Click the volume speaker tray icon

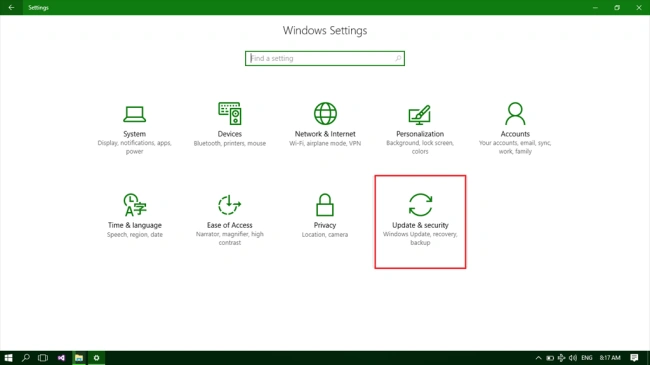click(573, 358)
